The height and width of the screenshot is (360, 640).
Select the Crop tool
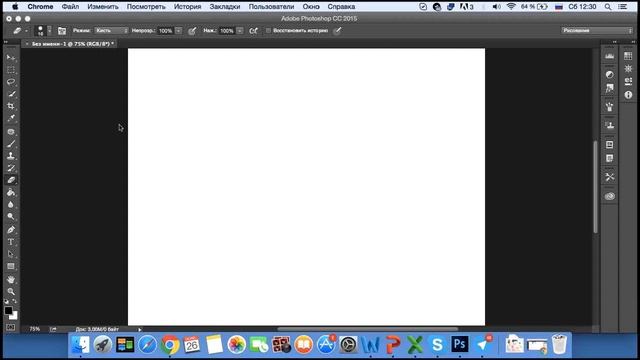[11, 106]
